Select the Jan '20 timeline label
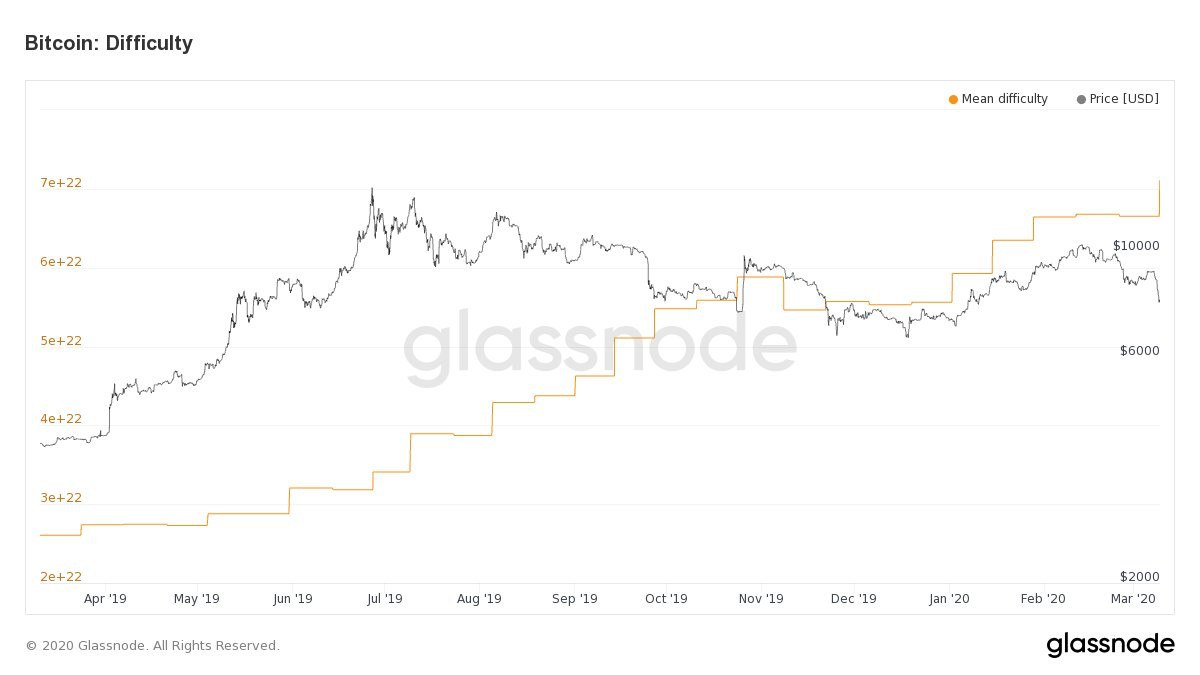Image resolution: width=1200 pixels, height=675 pixels. (x=949, y=599)
